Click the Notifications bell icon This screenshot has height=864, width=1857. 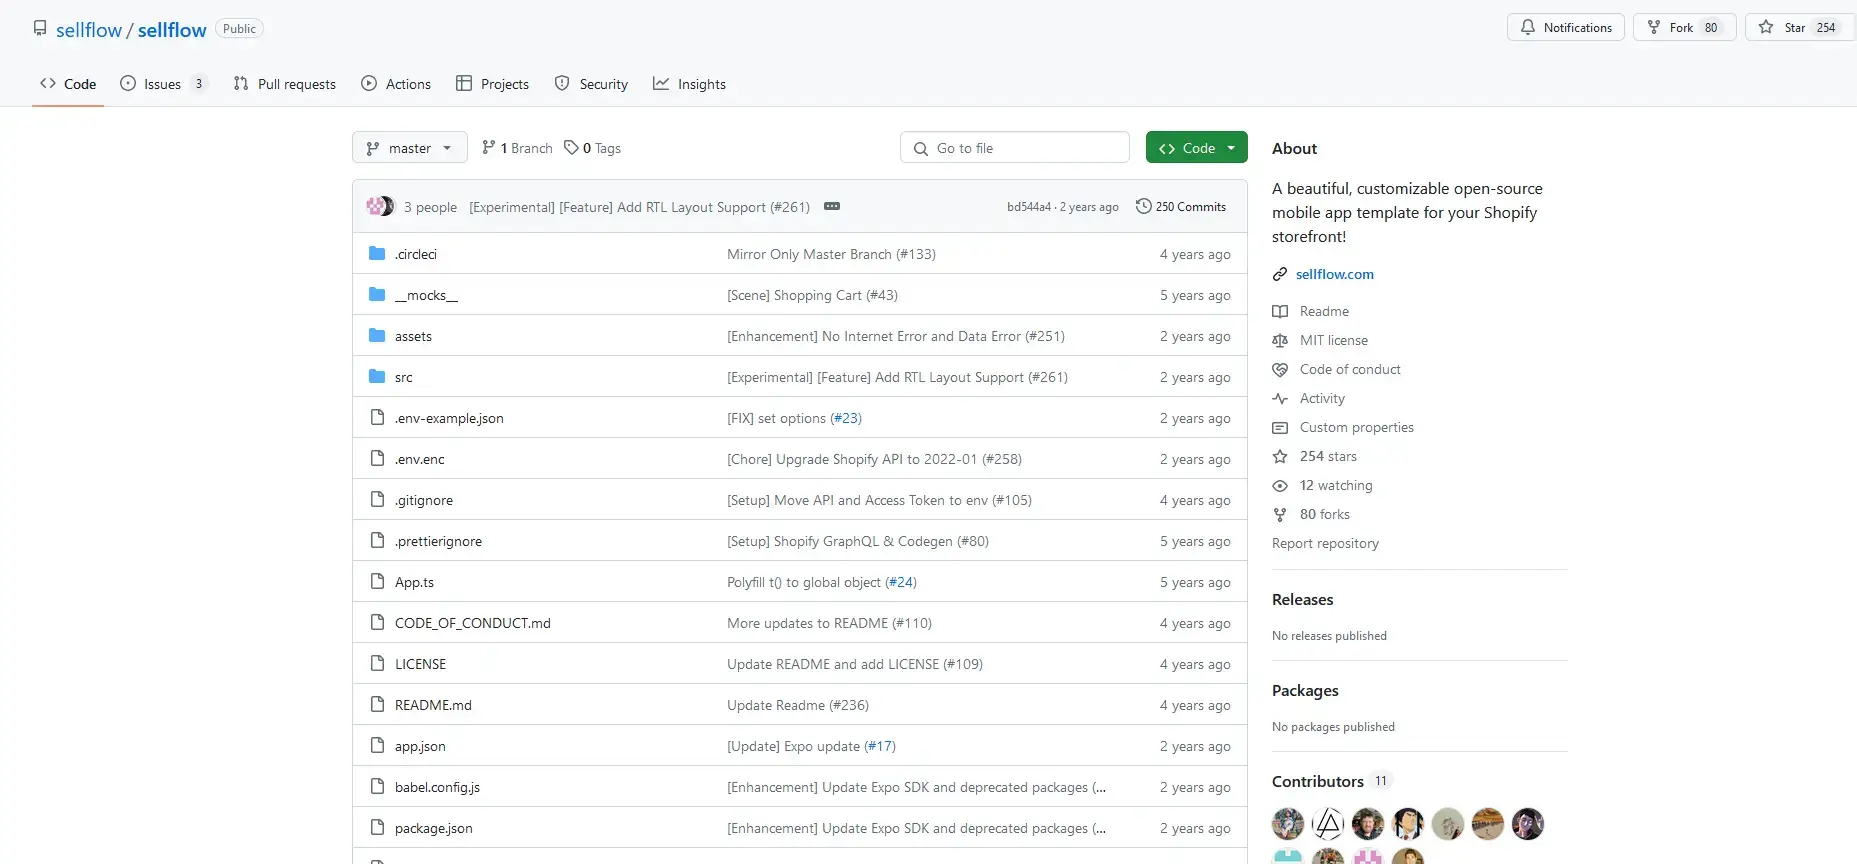tap(1528, 28)
